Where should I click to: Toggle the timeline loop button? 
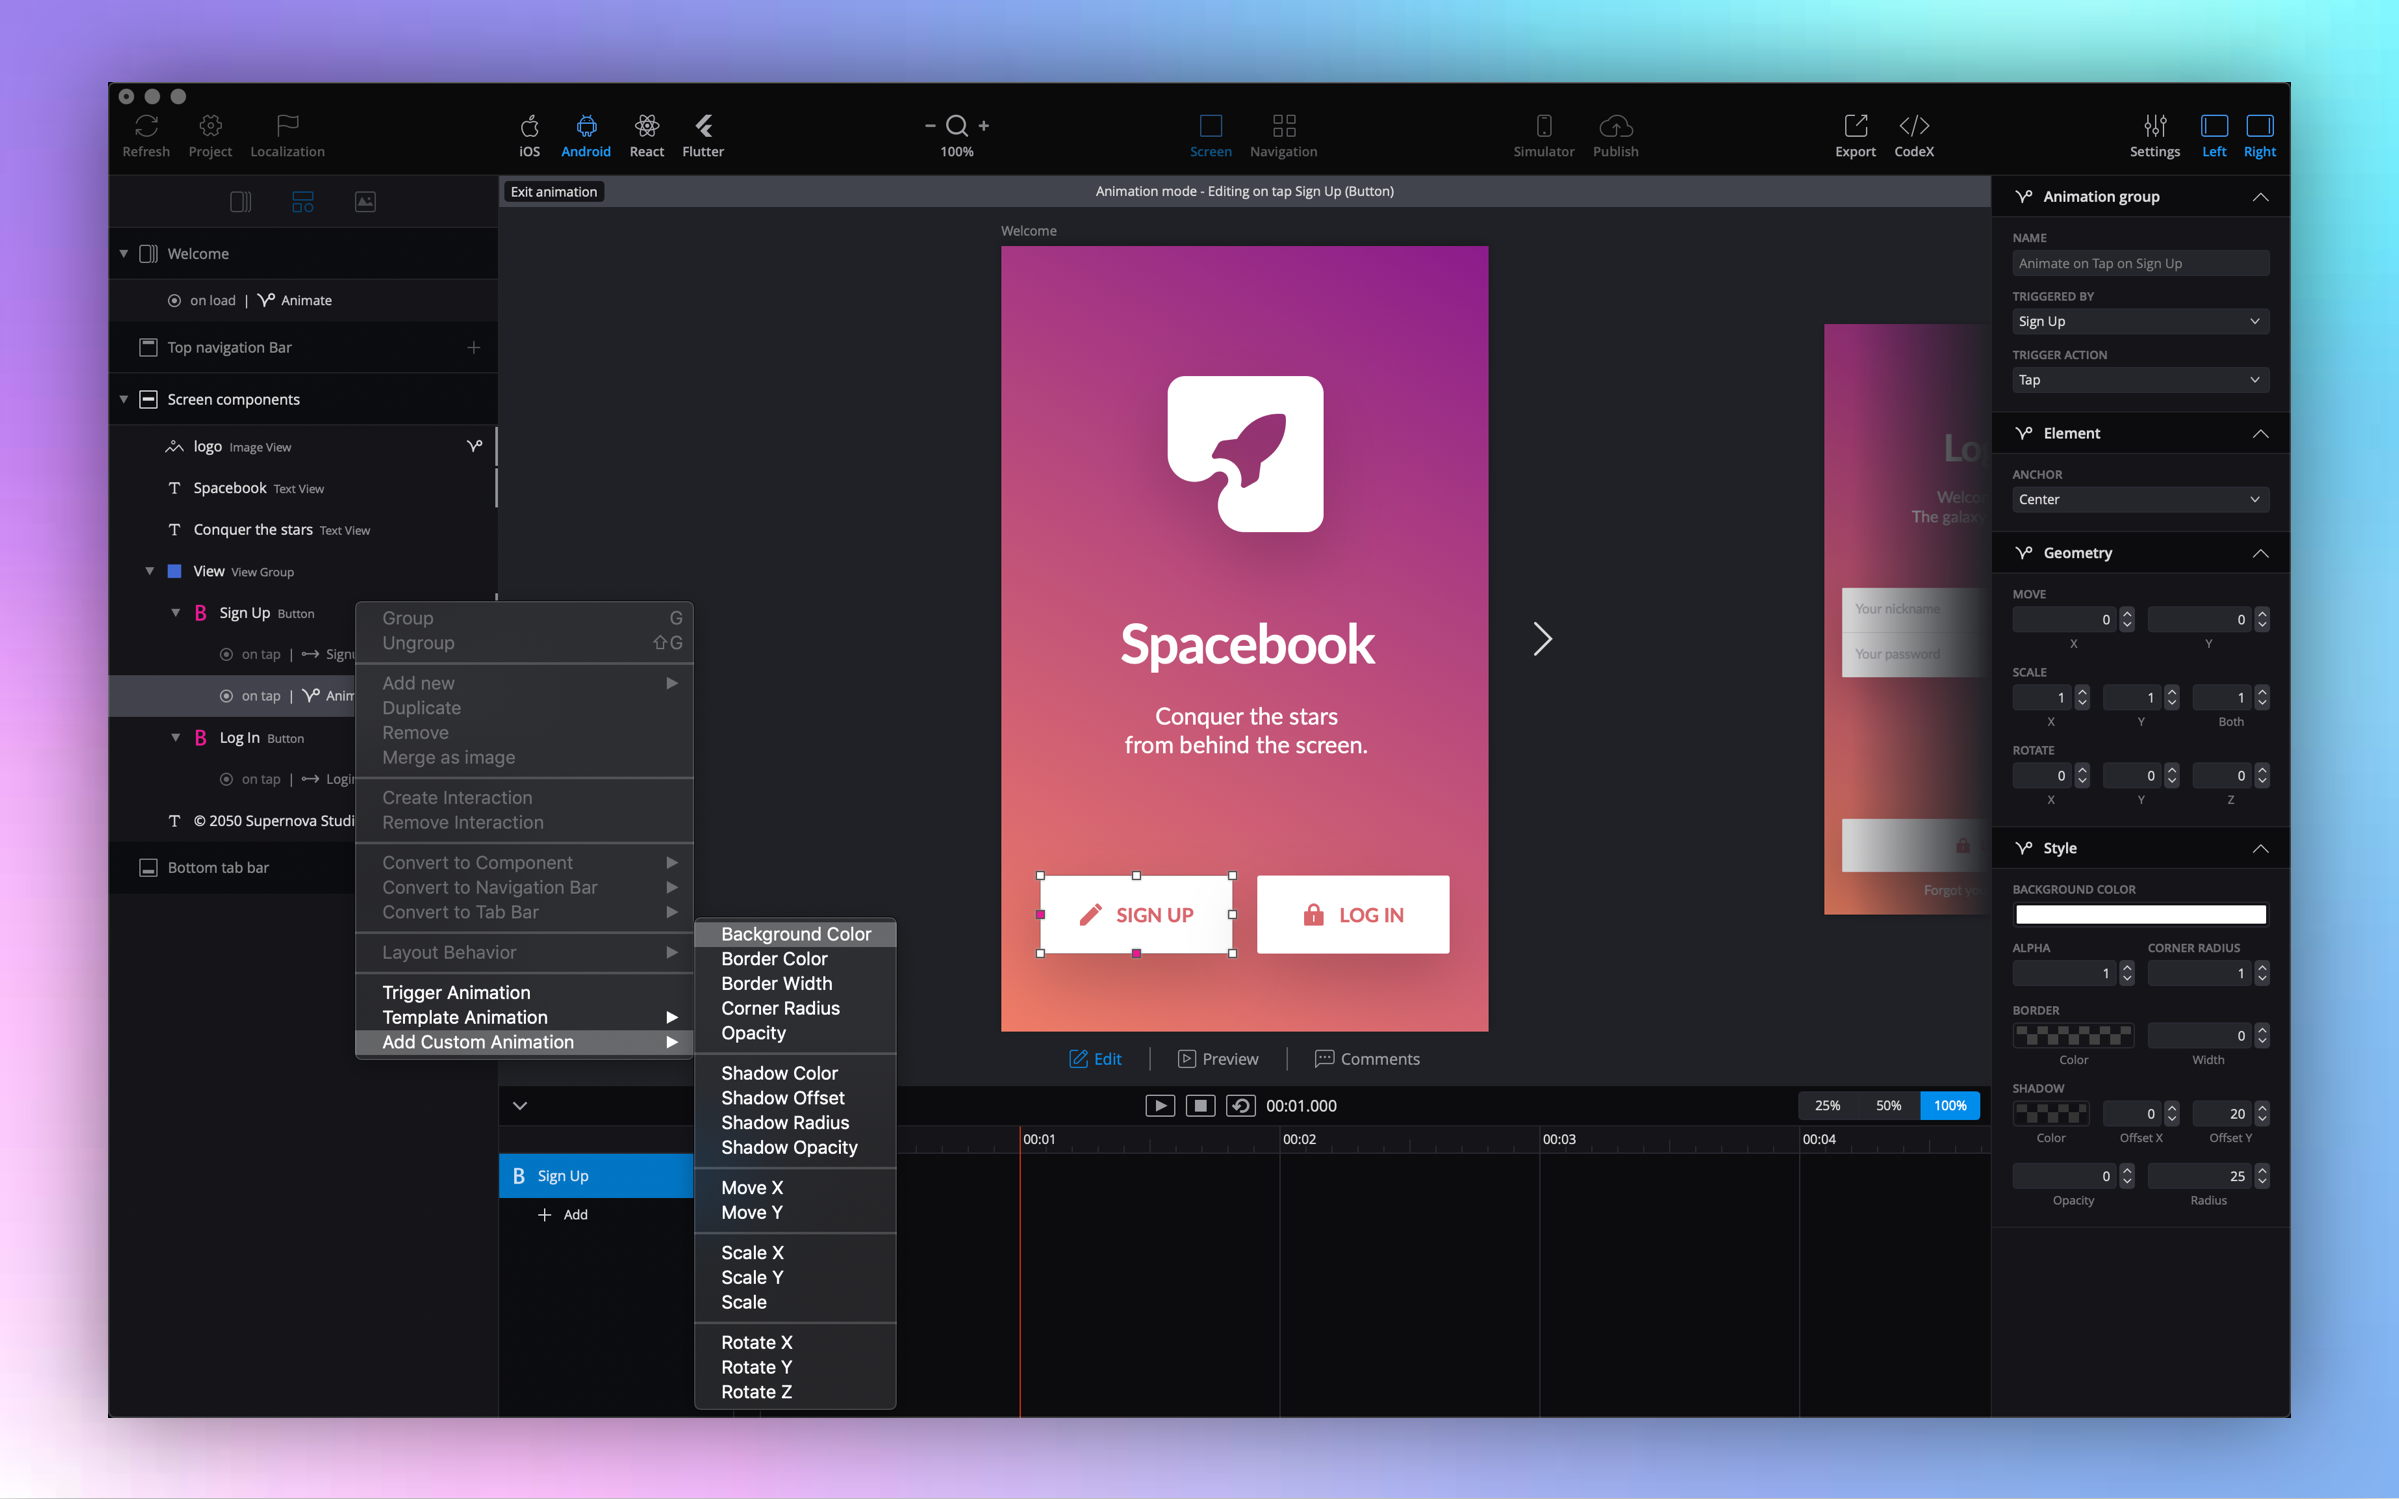(x=1240, y=1105)
